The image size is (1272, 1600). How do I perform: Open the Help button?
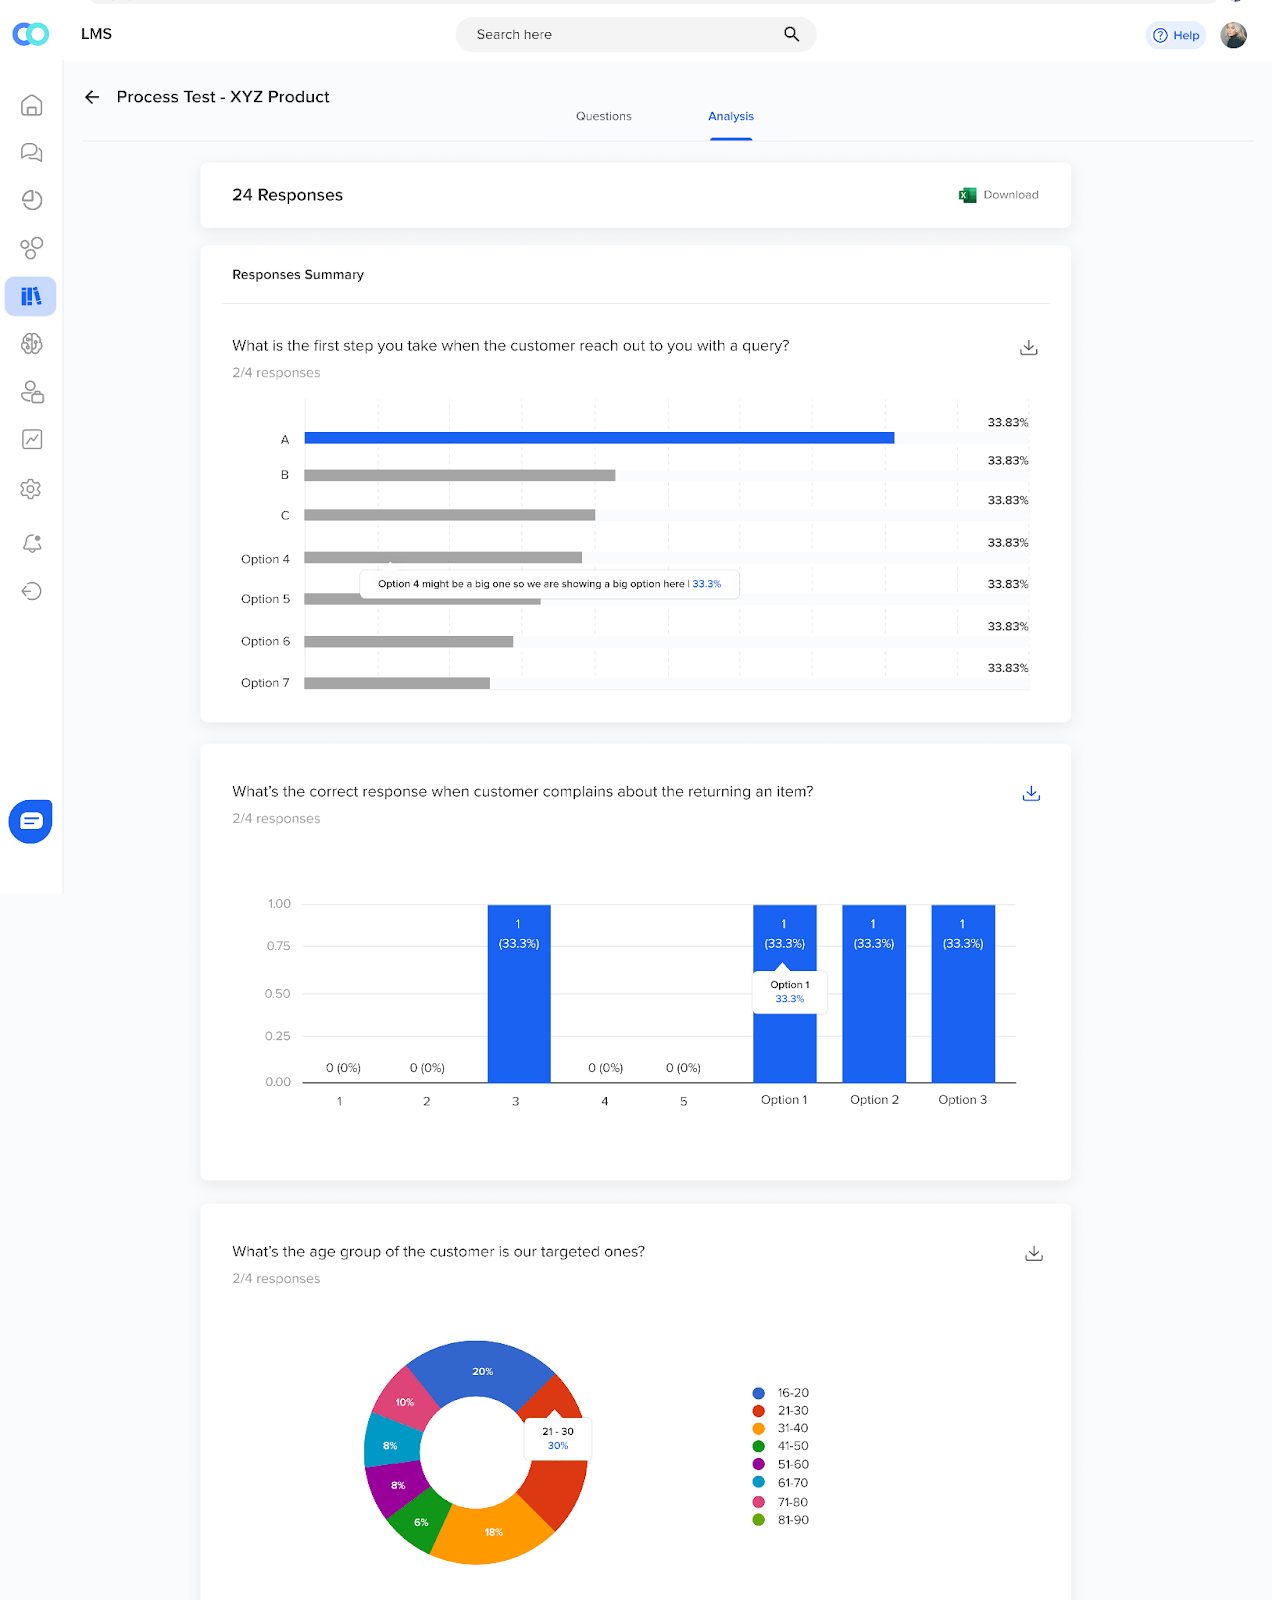pos(1175,35)
